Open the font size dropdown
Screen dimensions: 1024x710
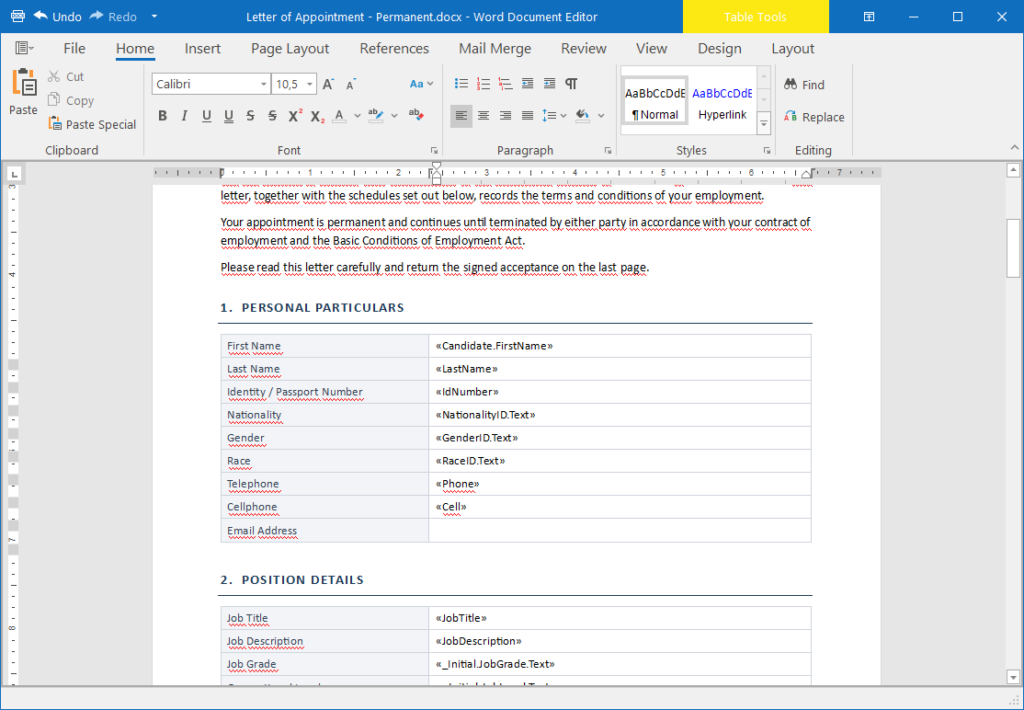point(310,84)
